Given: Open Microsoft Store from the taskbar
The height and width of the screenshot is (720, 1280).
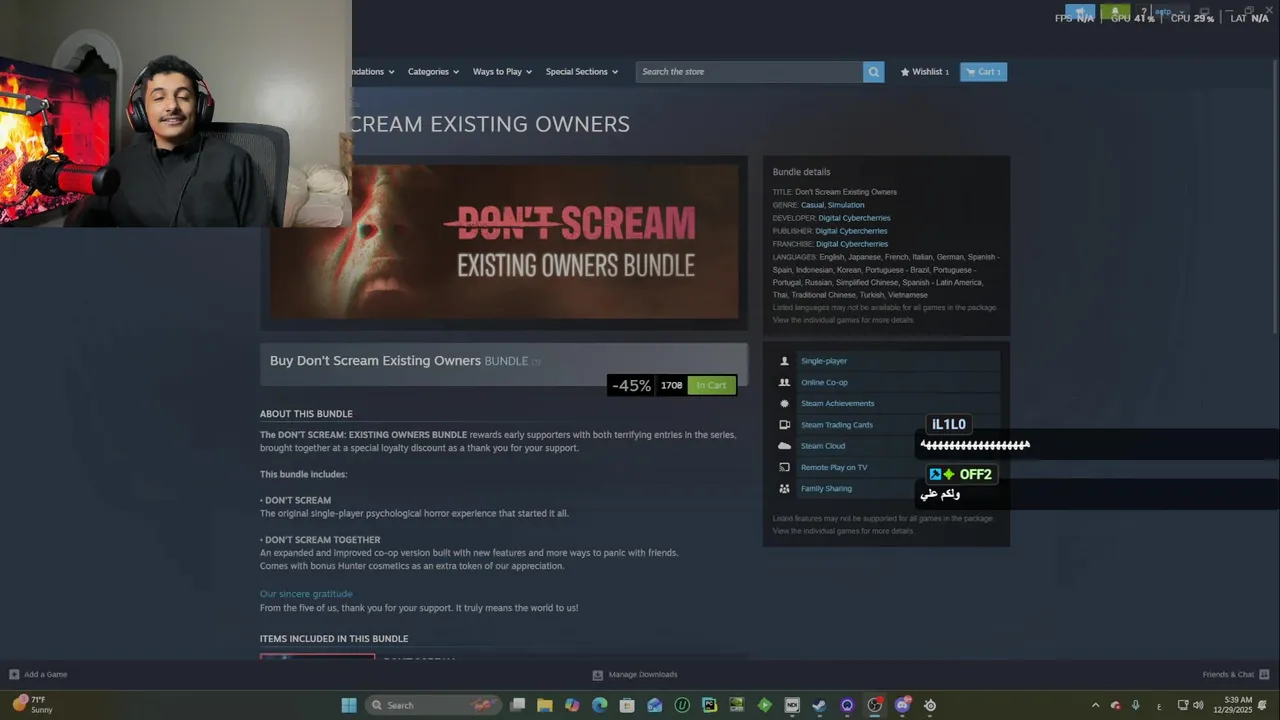Looking at the screenshot, I should tap(627, 705).
